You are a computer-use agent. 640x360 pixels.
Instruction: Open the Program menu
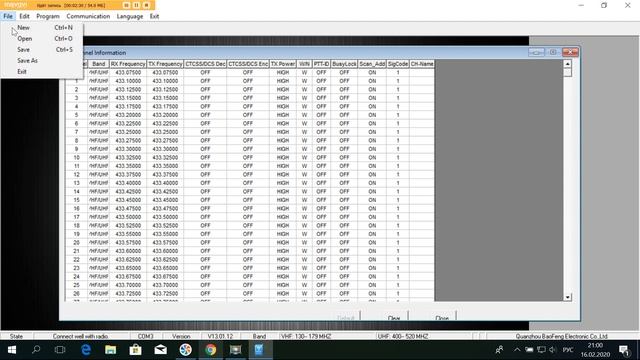tap(48, 16)
